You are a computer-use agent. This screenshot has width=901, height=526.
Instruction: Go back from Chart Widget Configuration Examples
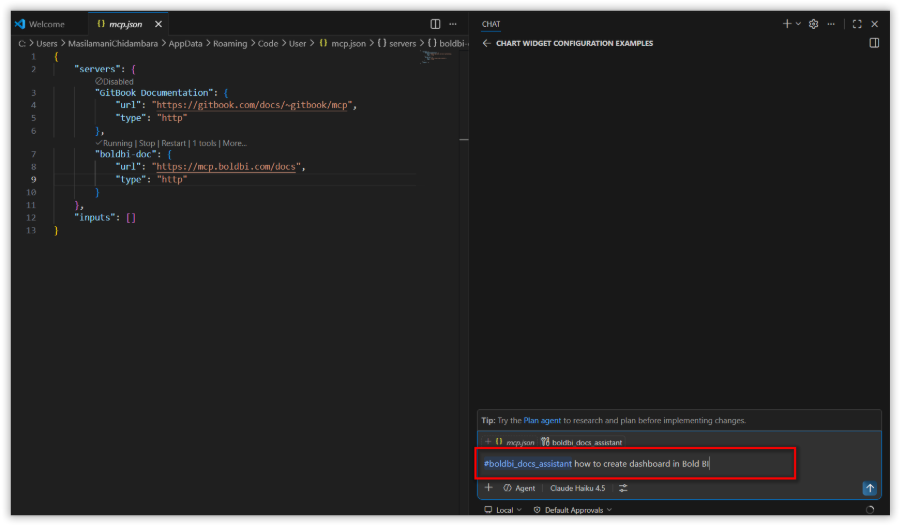[486, 43]
